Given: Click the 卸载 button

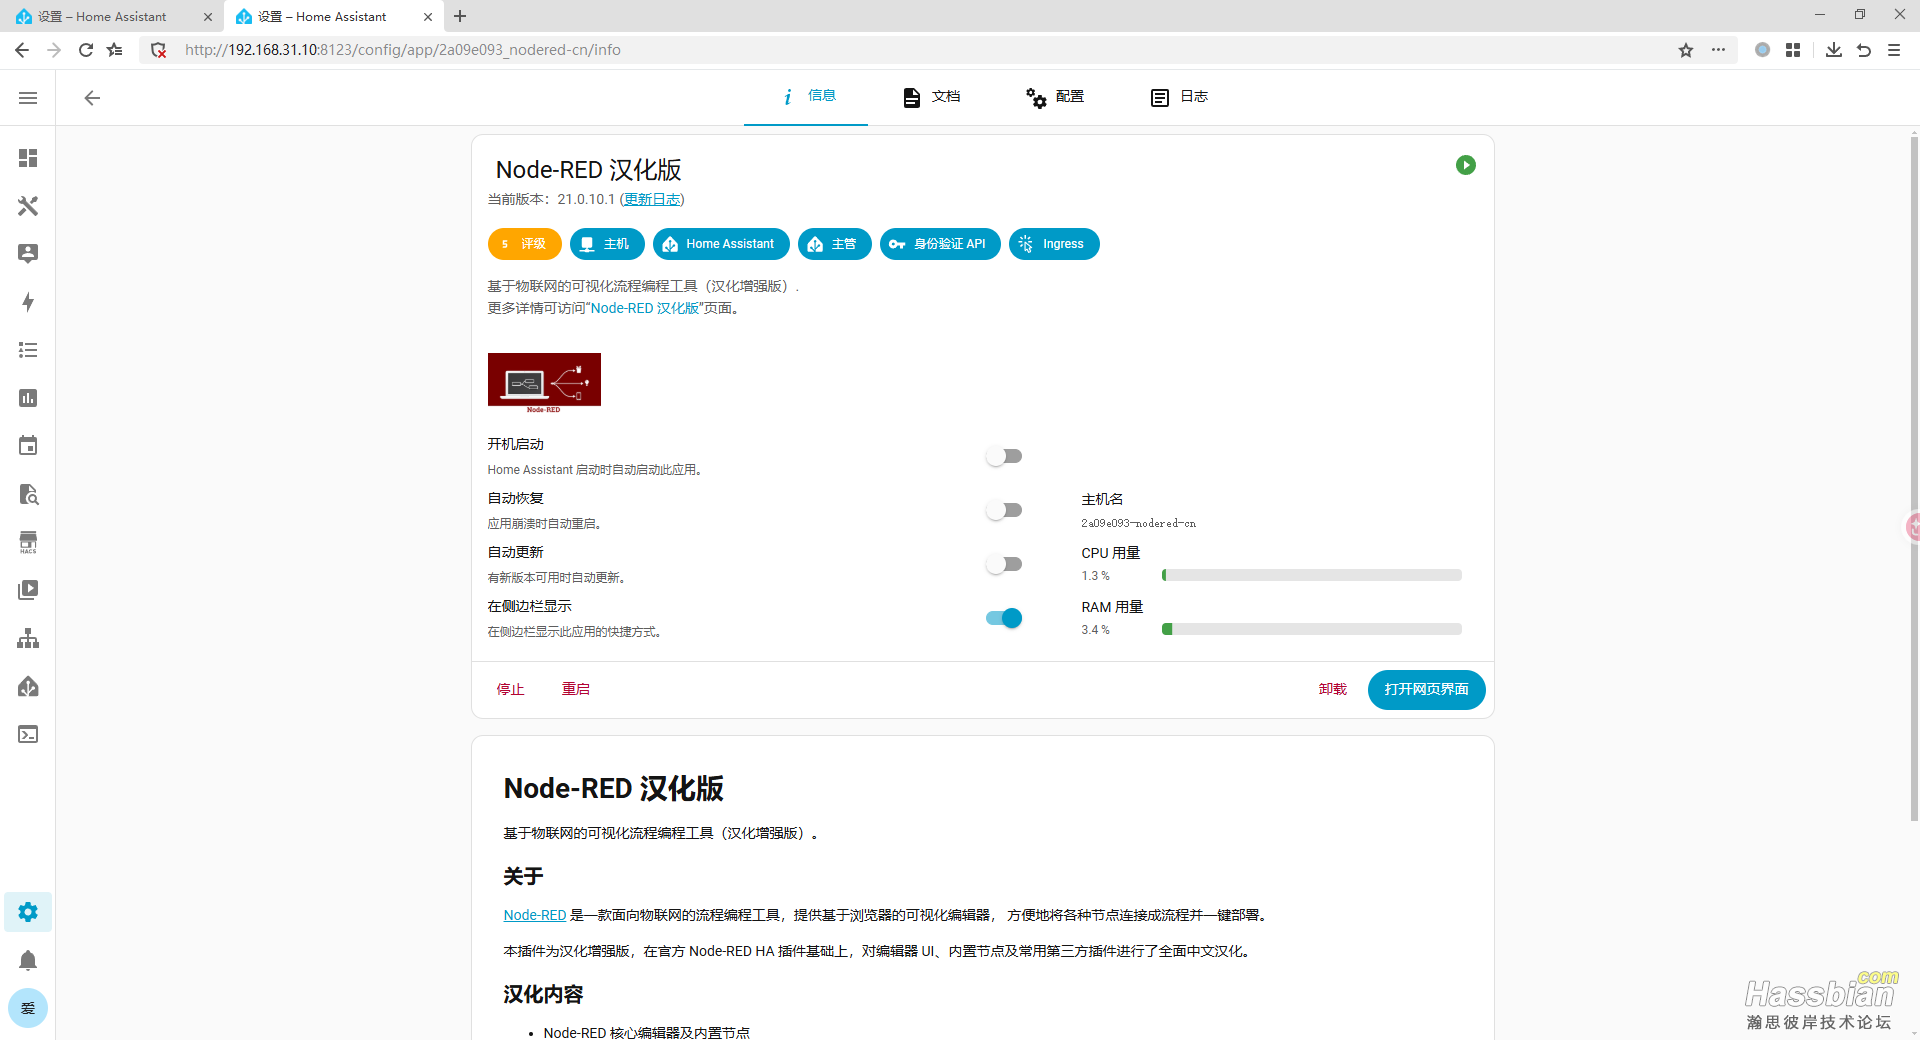Looking at the screenshot, I should [1332, 689].
